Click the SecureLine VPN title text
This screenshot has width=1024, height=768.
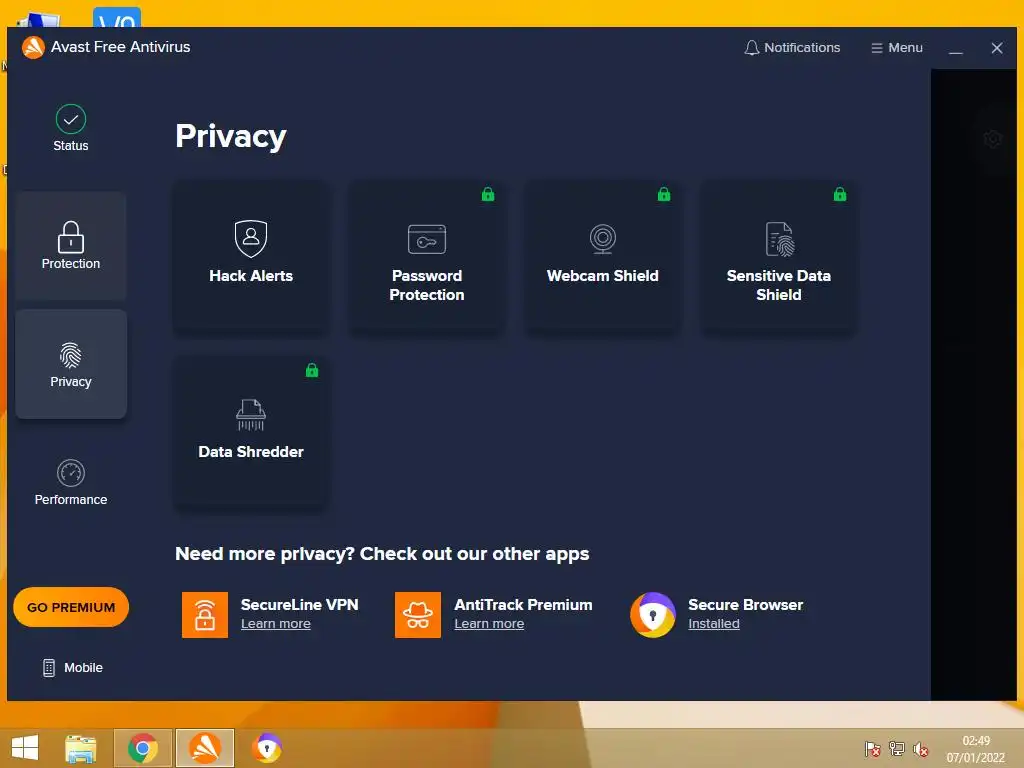(299, 605)
